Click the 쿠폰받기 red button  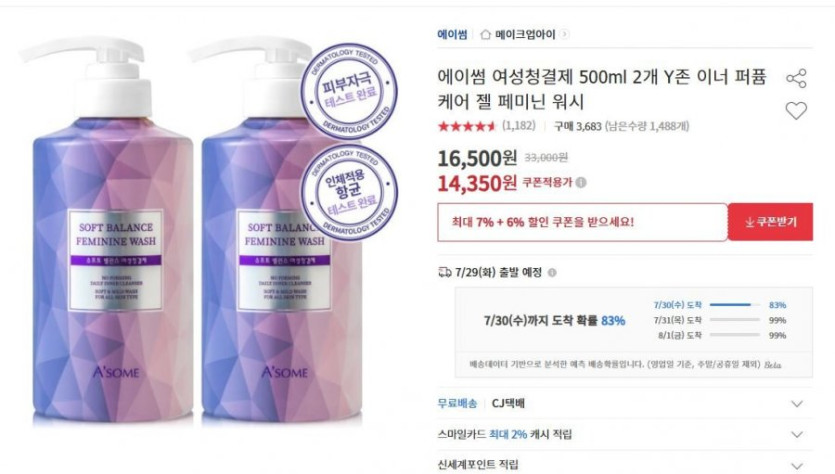point(770,222)
